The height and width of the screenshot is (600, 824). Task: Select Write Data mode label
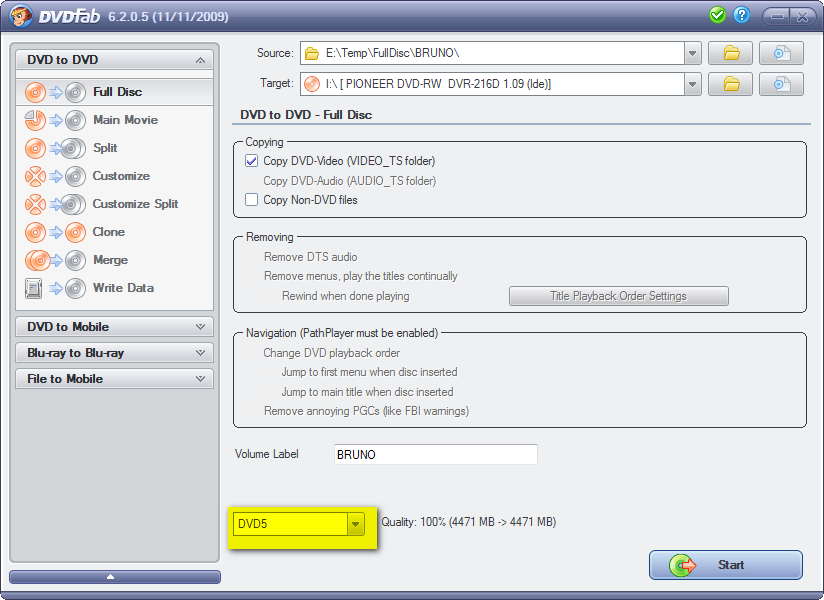(123, 288)
